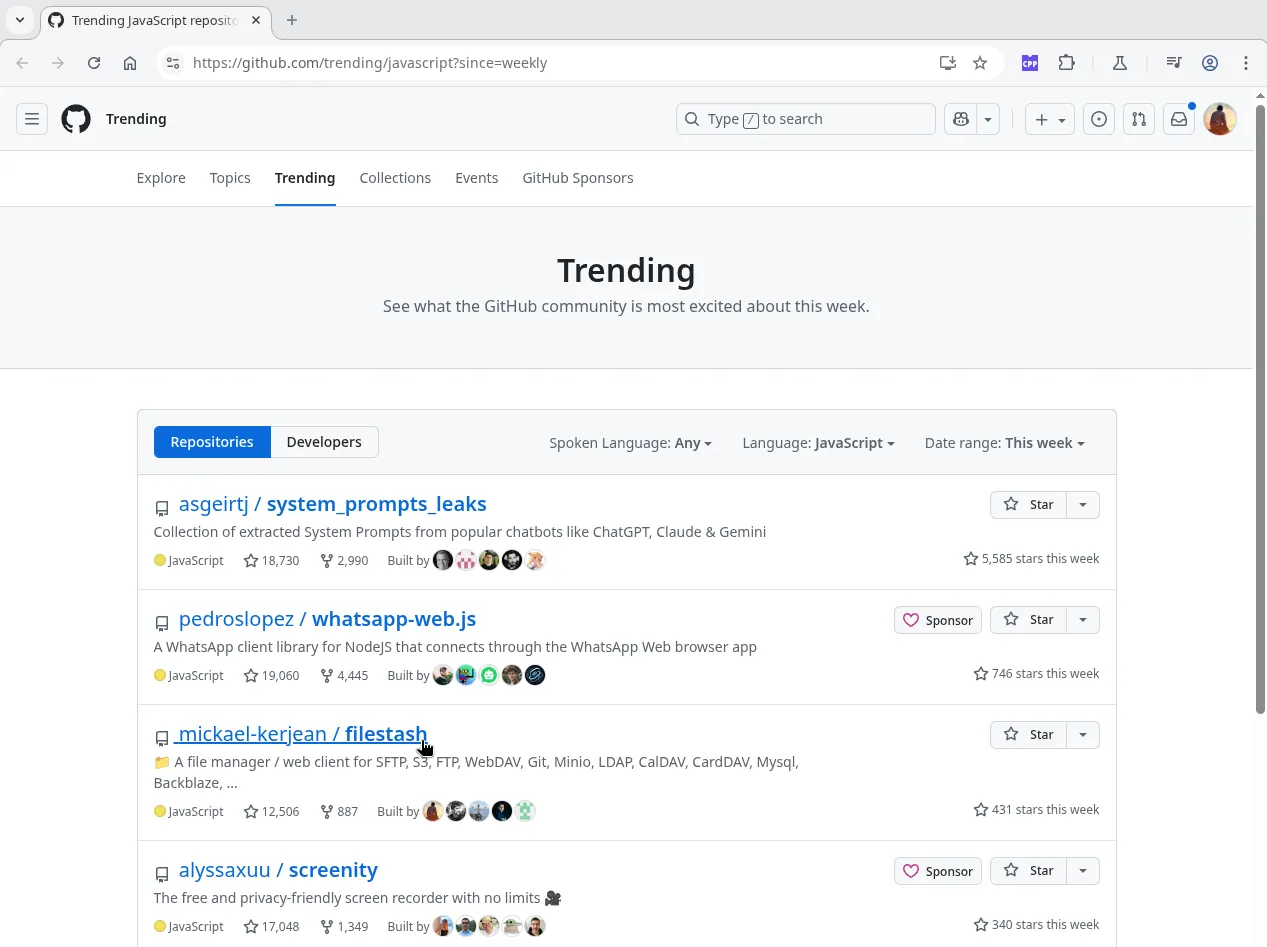
Task: Open the GitHub hamburger navigation menu
Action: point(32,119)
